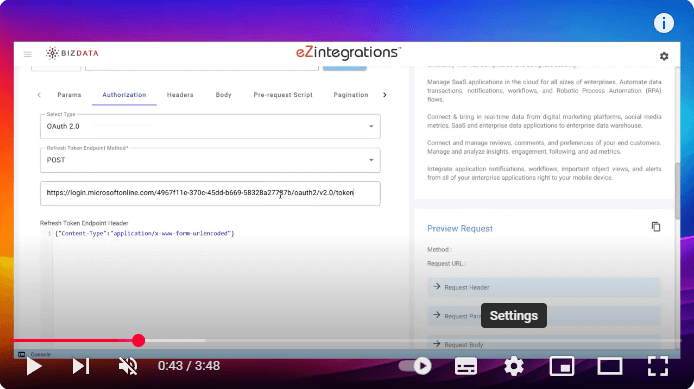This screenshot has height=389, width=694.
Task: Expand the Request Params section
Action: (544, 316)
